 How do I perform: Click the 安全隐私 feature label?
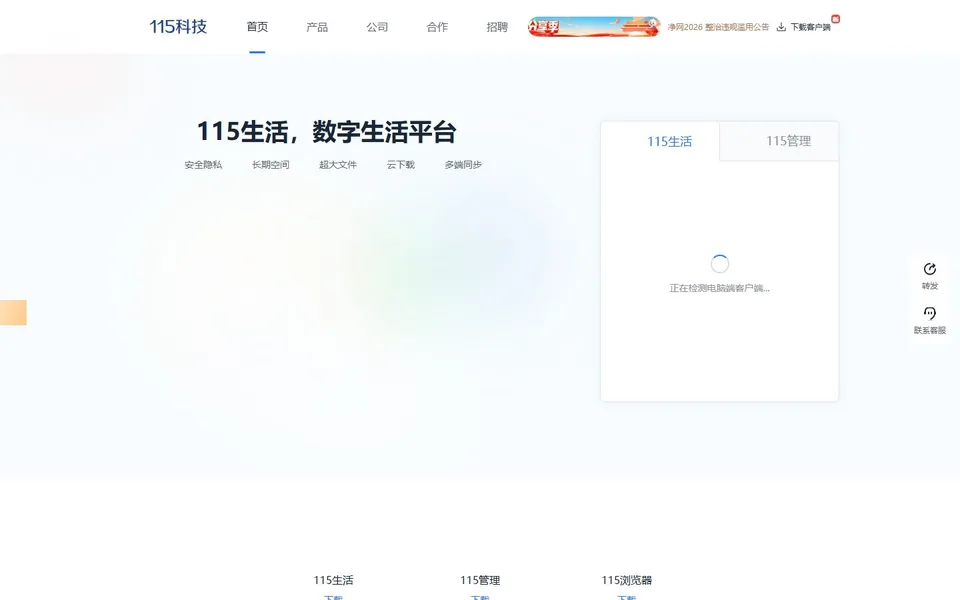(x=203, y=165)
